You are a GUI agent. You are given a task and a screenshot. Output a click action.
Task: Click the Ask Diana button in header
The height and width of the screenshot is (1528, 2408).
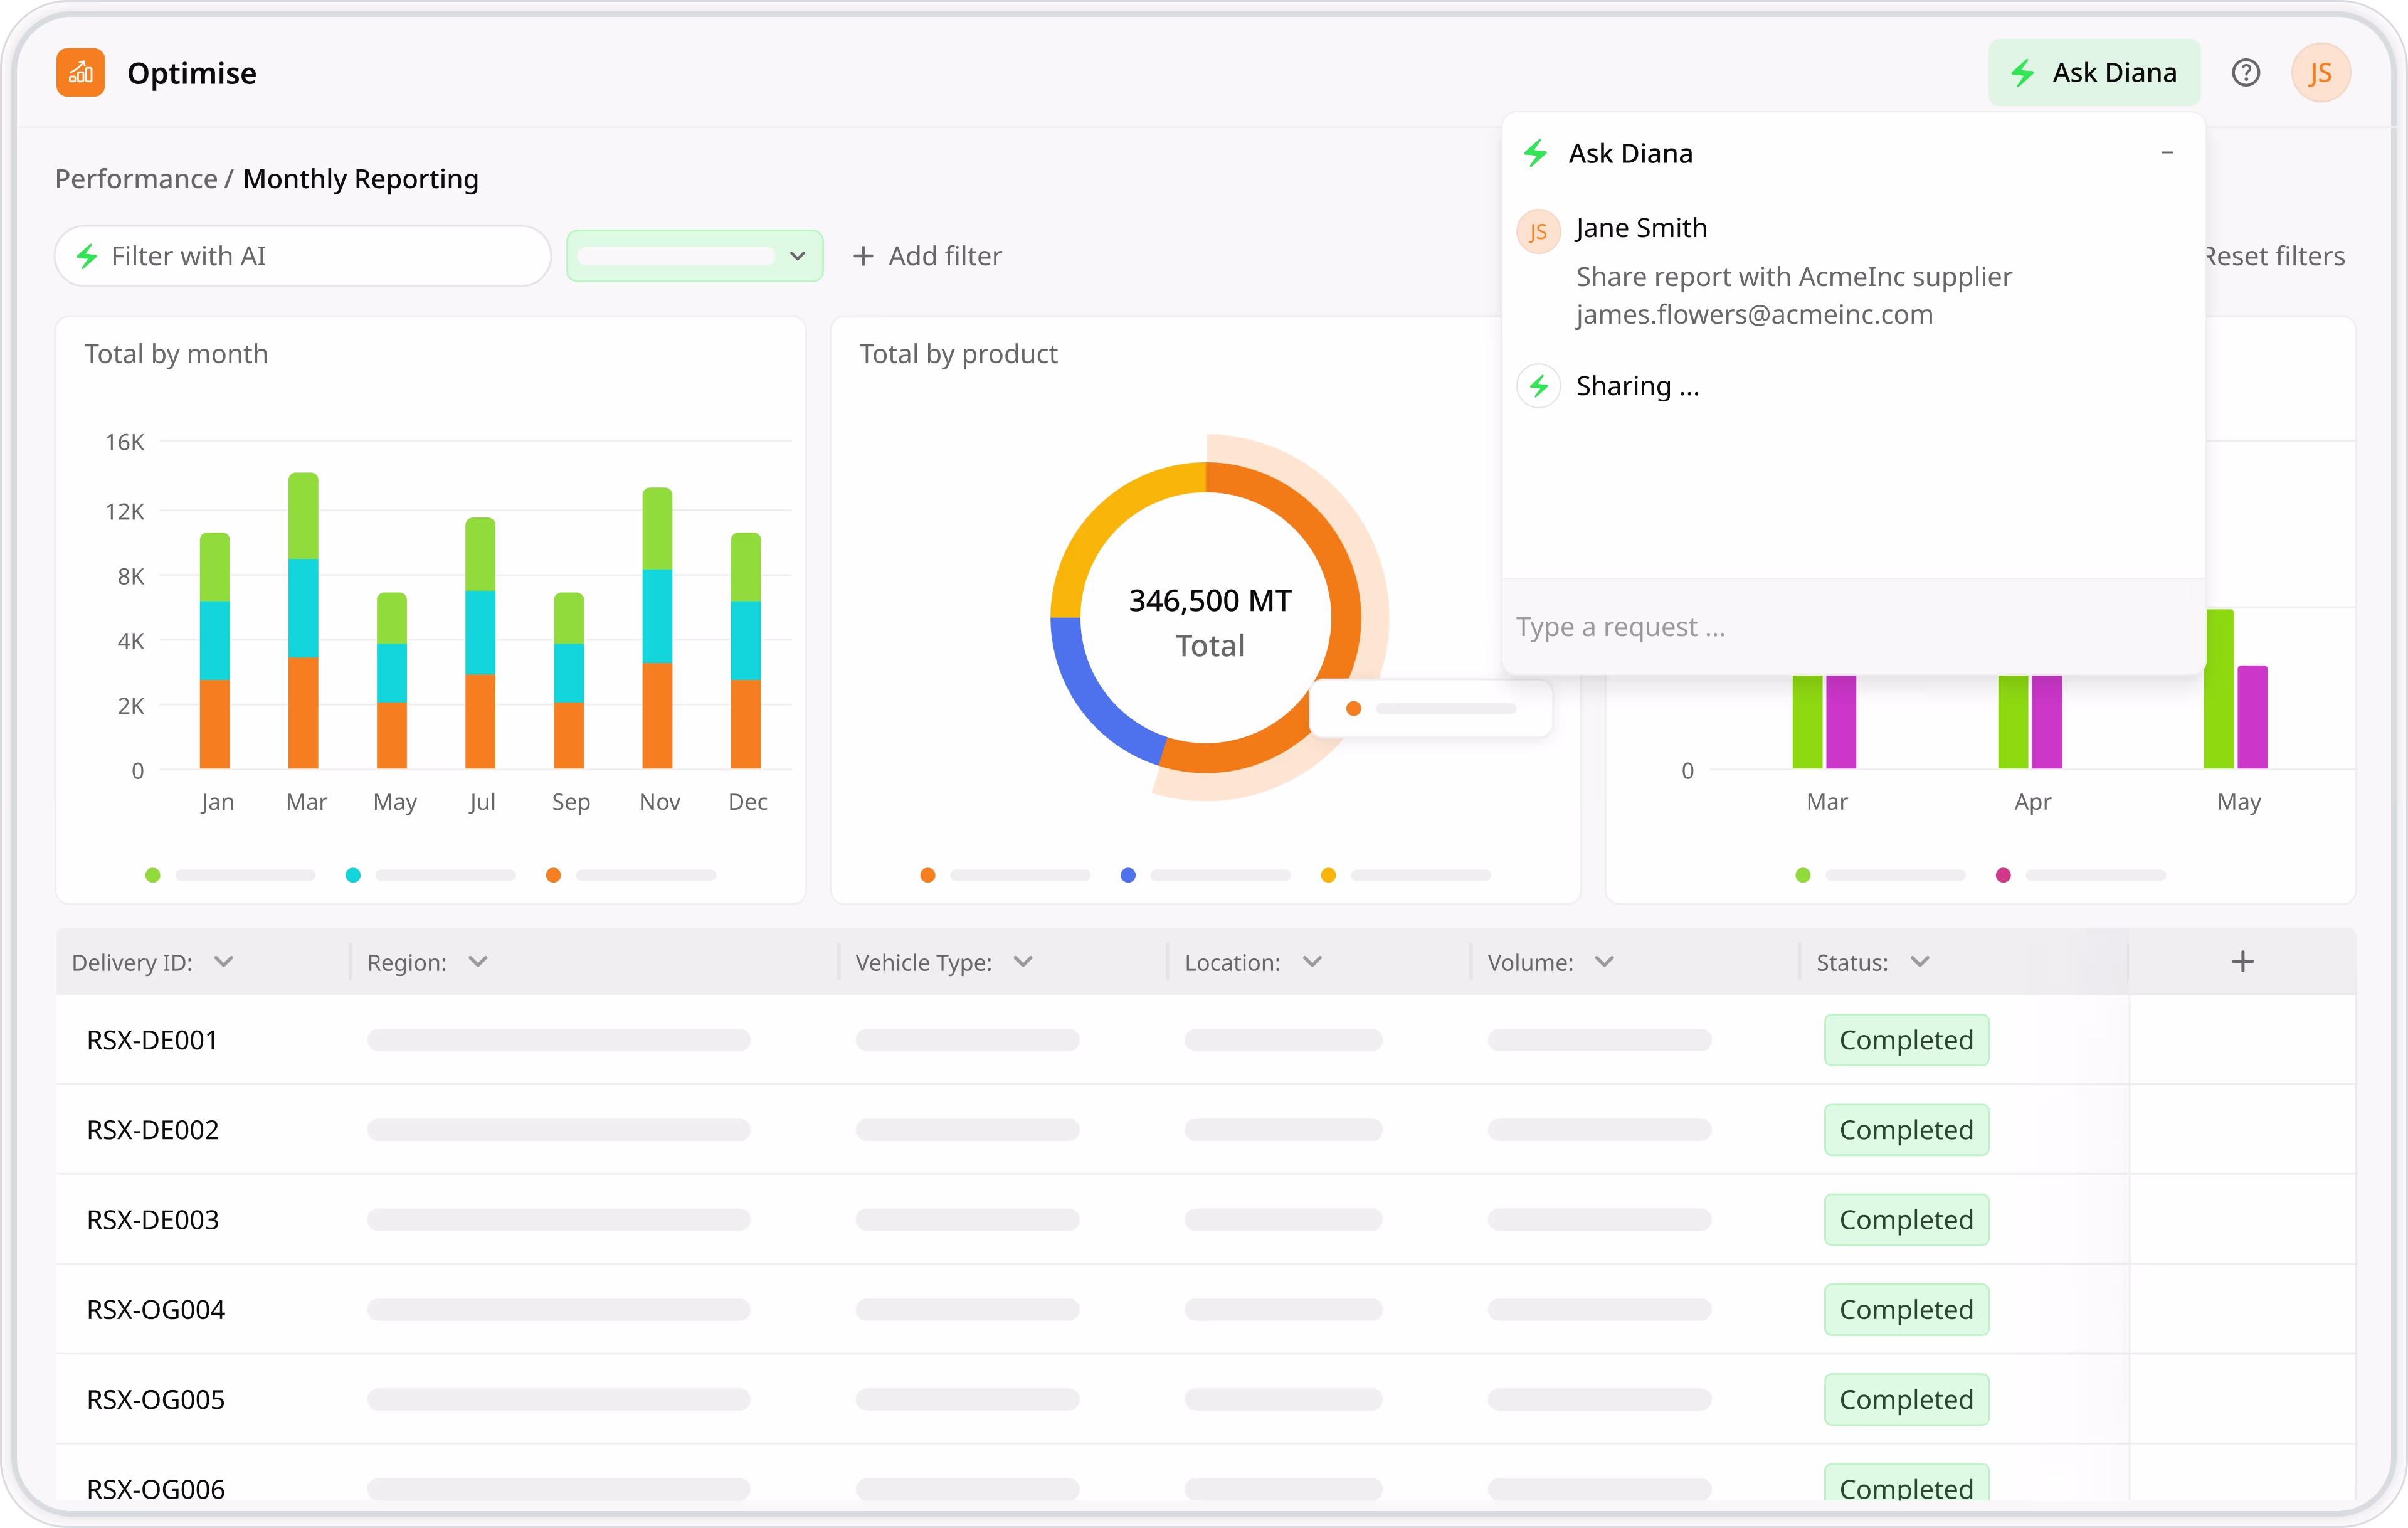pos(2094,73)
